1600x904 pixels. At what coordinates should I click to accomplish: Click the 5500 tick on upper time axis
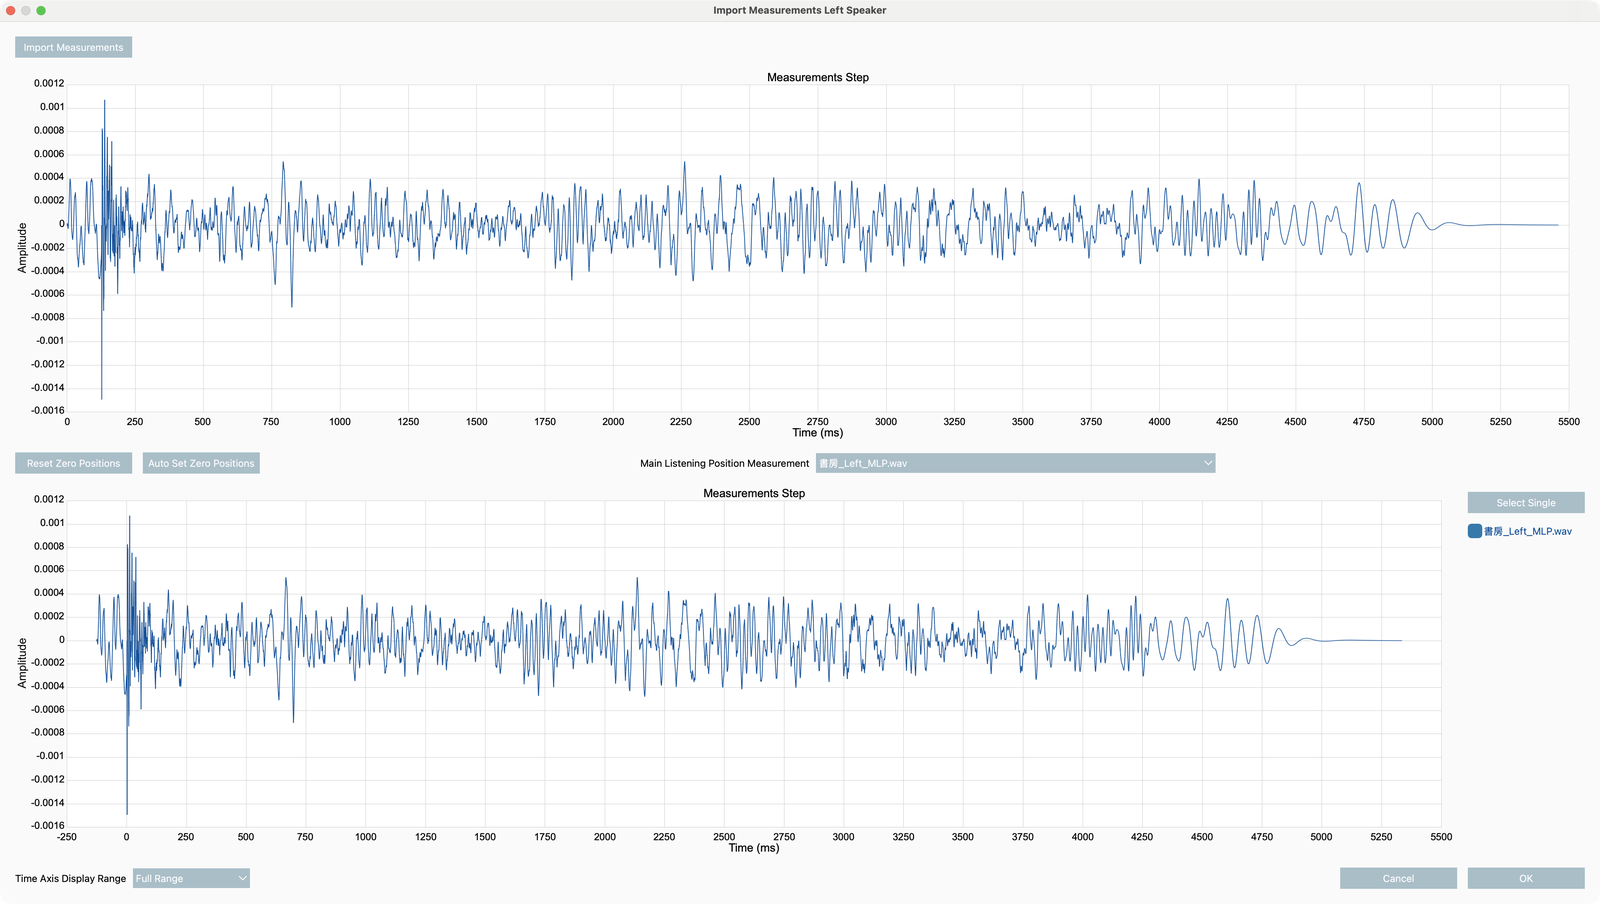click(x=1569, y=422)
